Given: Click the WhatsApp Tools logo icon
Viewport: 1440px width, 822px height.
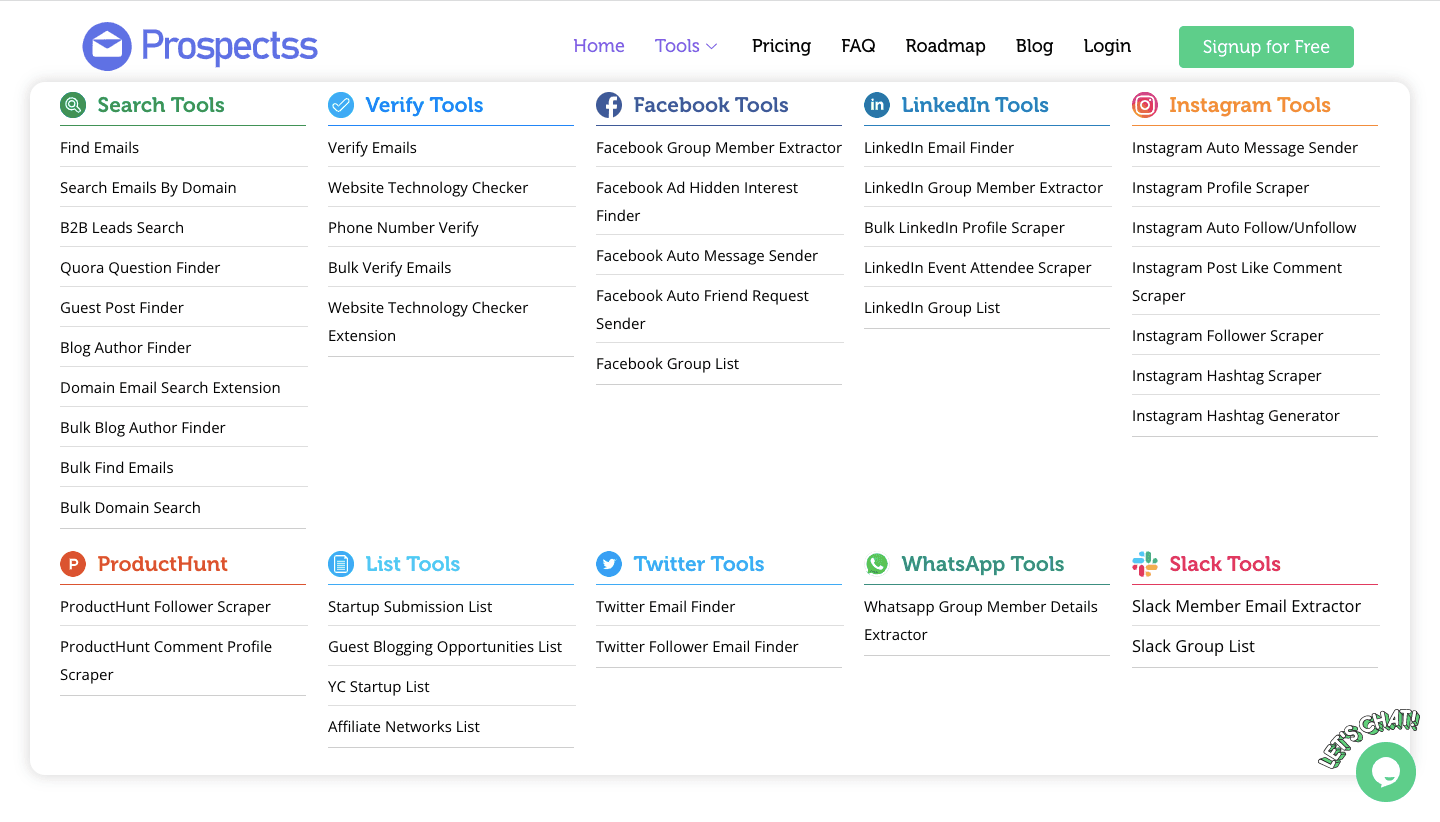Looking at the screenshot, I should [x=877, y=564].
